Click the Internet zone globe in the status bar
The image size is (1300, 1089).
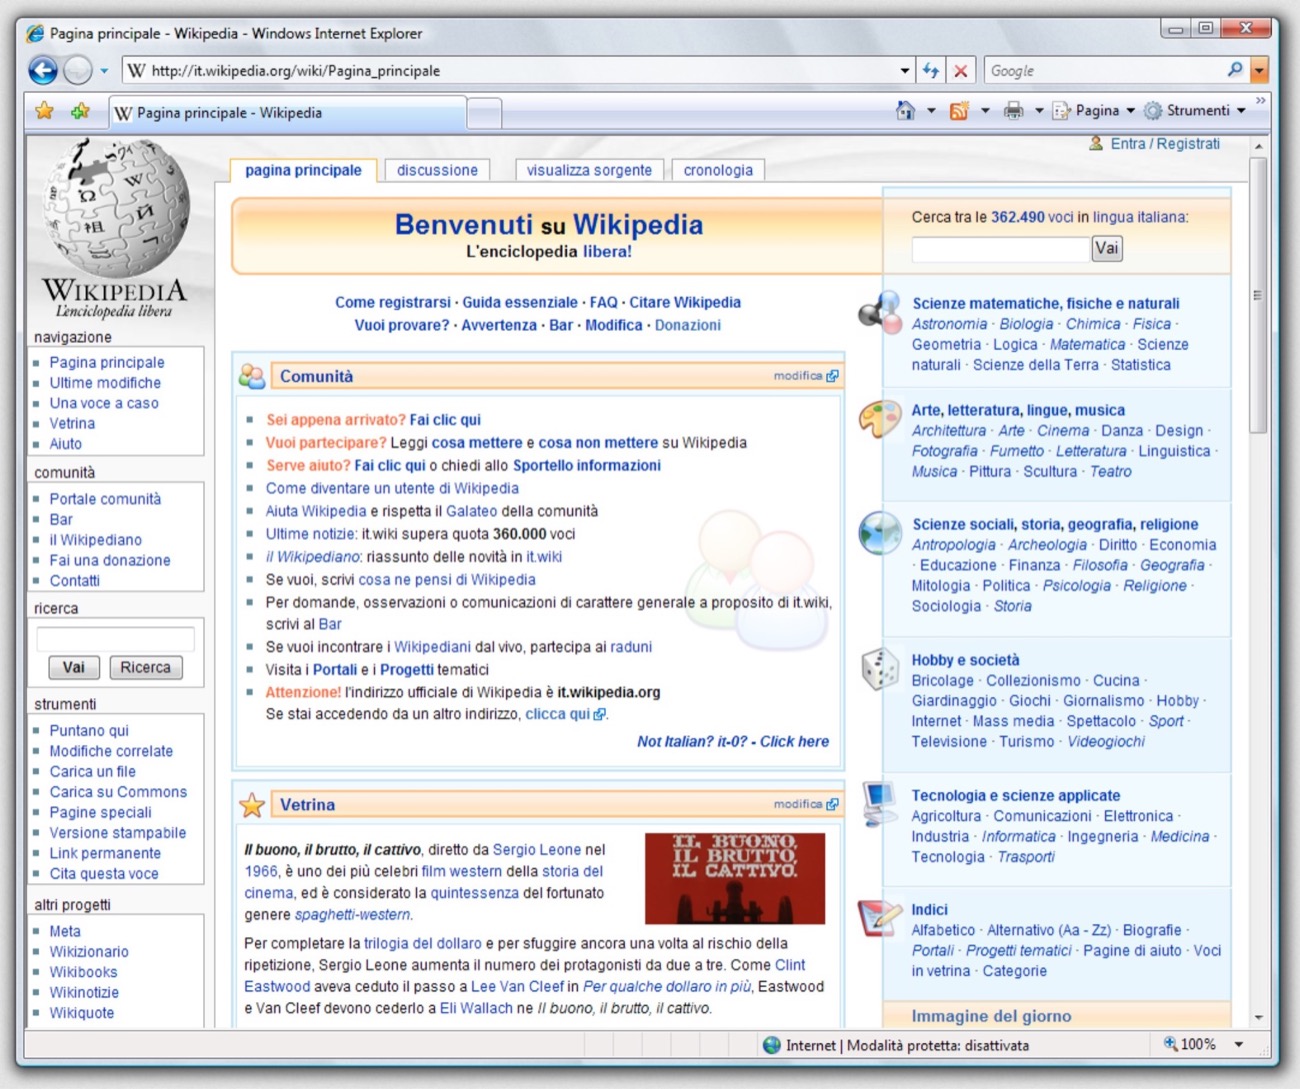(x=771, y=1045)
